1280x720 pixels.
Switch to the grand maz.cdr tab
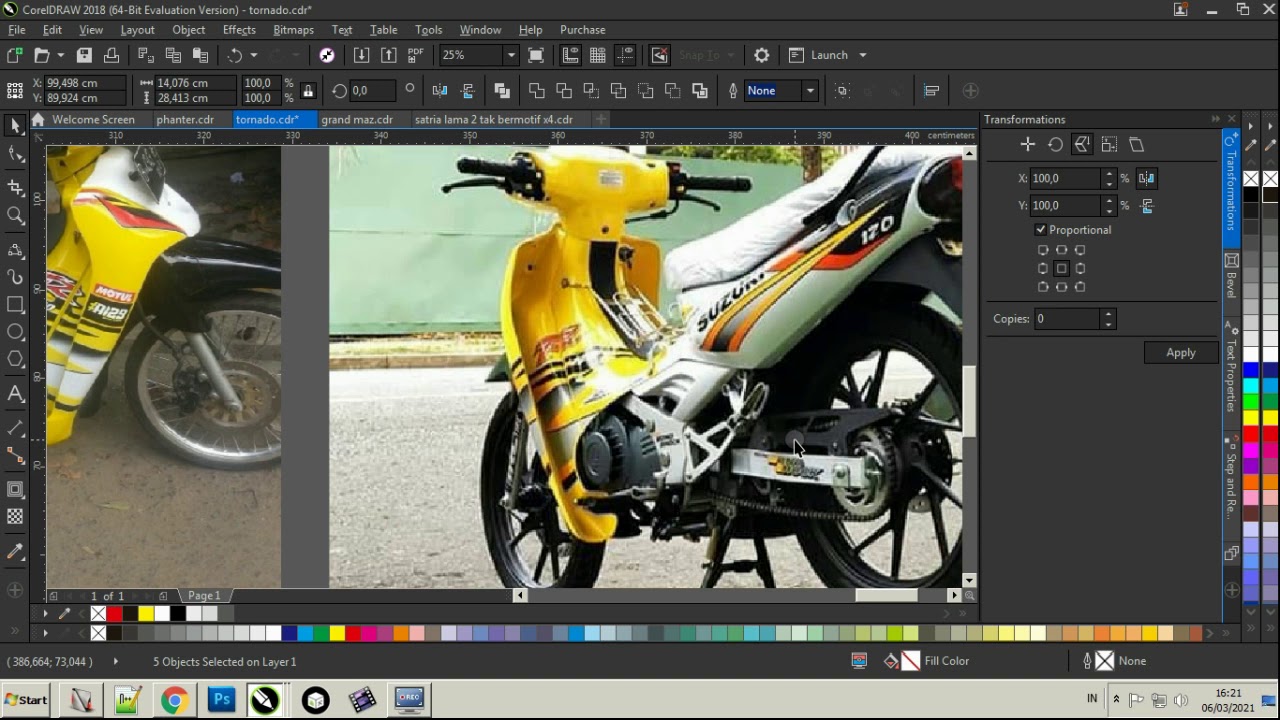pos(357,119)
